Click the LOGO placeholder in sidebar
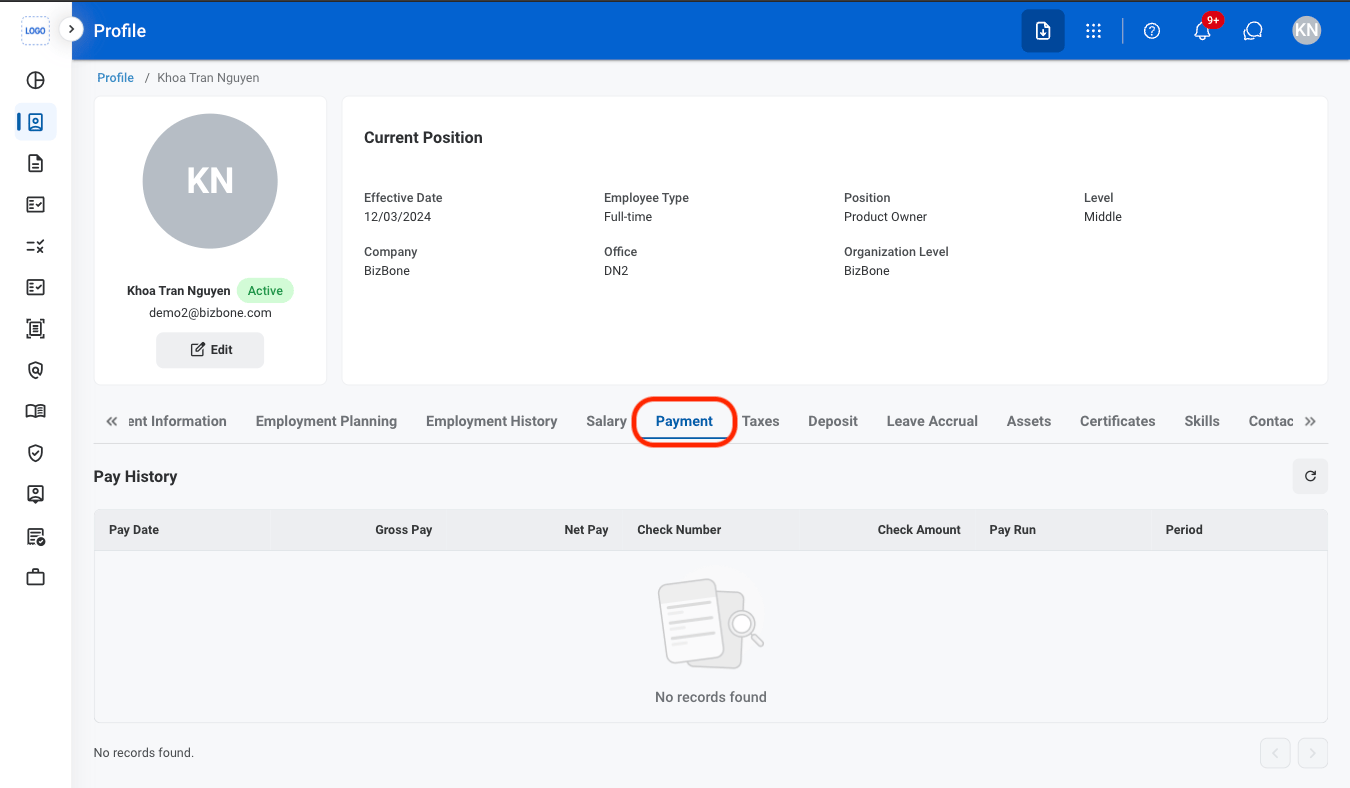Screen dimensions: 1350x788 click(35, 31)
